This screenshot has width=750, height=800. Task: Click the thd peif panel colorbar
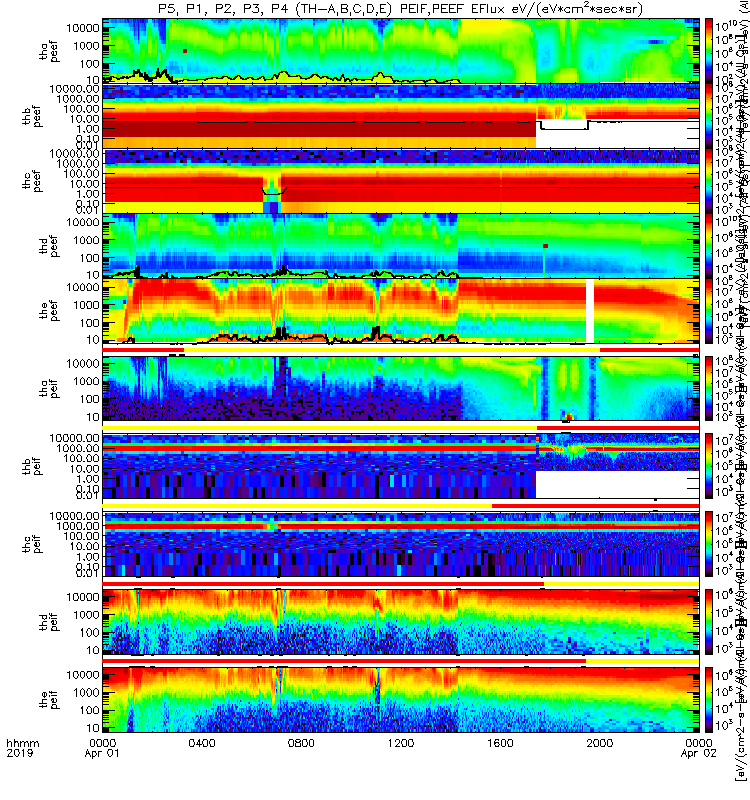[709, 621]
